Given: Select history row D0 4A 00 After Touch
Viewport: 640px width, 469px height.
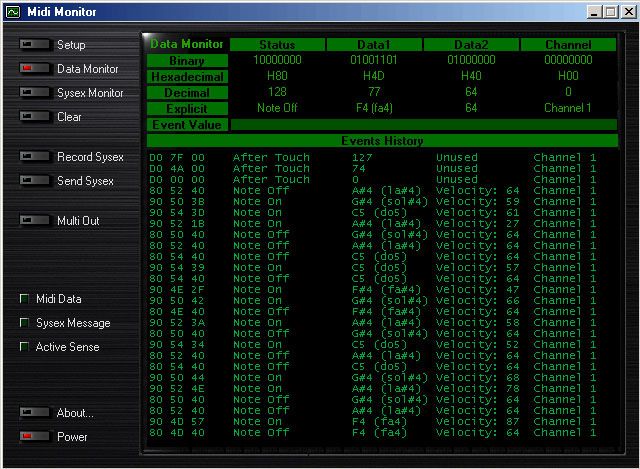Looking at the screenshot, I should (x=373, y=168).
